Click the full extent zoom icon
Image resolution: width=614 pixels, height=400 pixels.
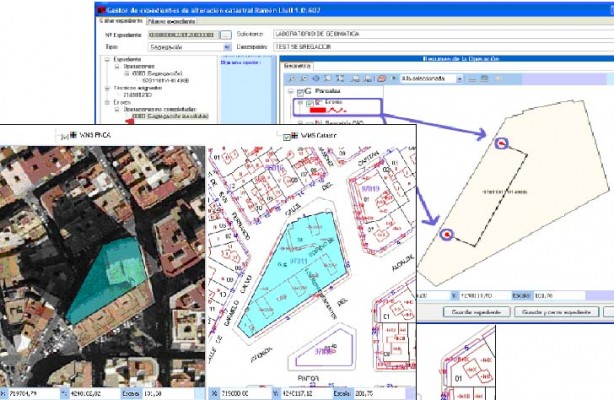(x=340, y=78)
